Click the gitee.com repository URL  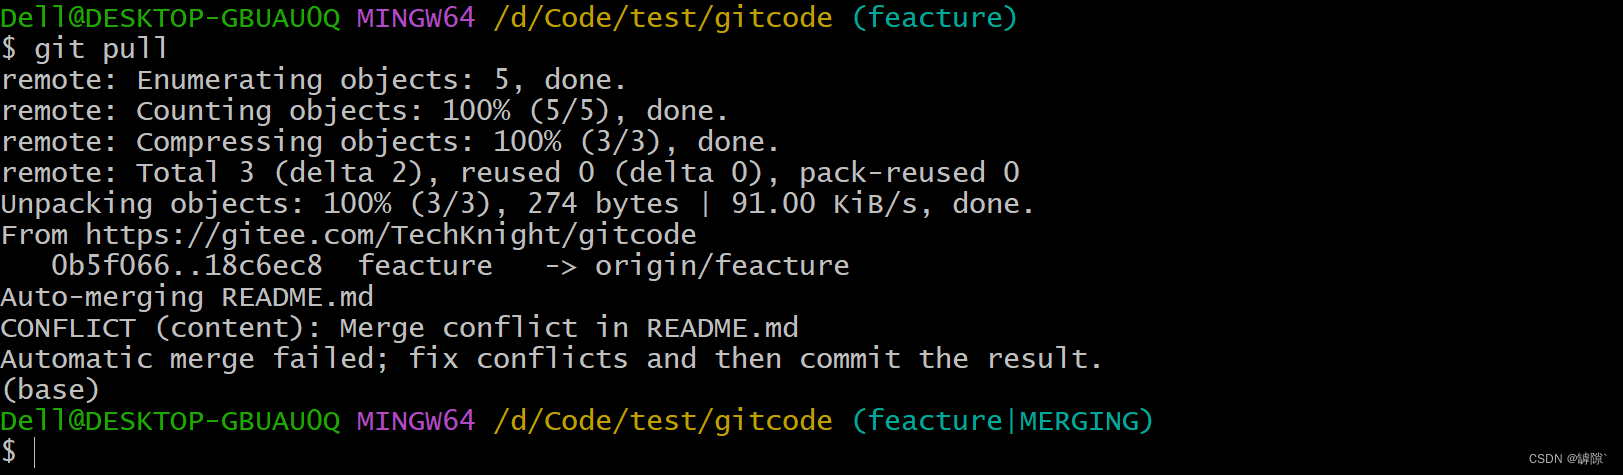pos(391,235)
